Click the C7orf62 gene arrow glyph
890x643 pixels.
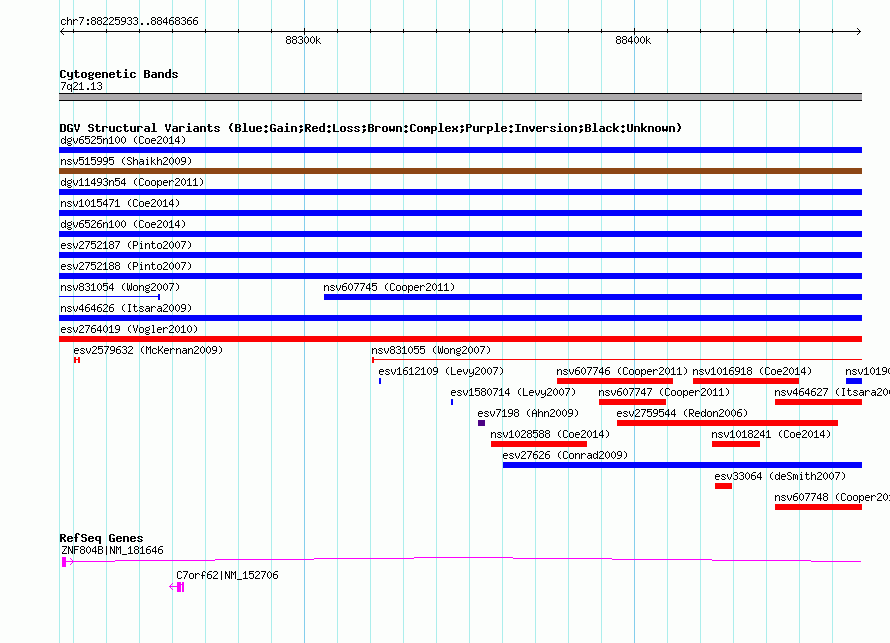click(x=177, y=587)
